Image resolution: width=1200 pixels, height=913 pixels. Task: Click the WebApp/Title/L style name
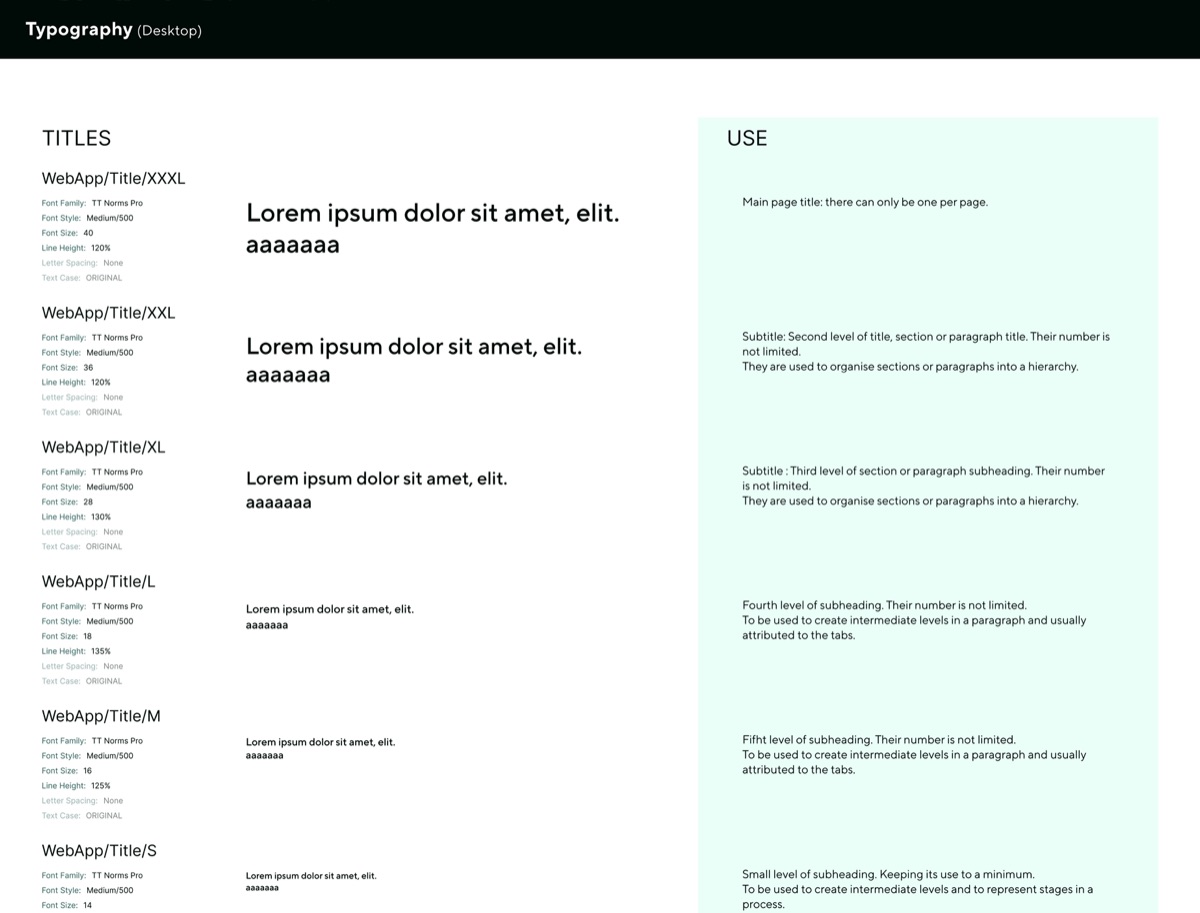98,582
